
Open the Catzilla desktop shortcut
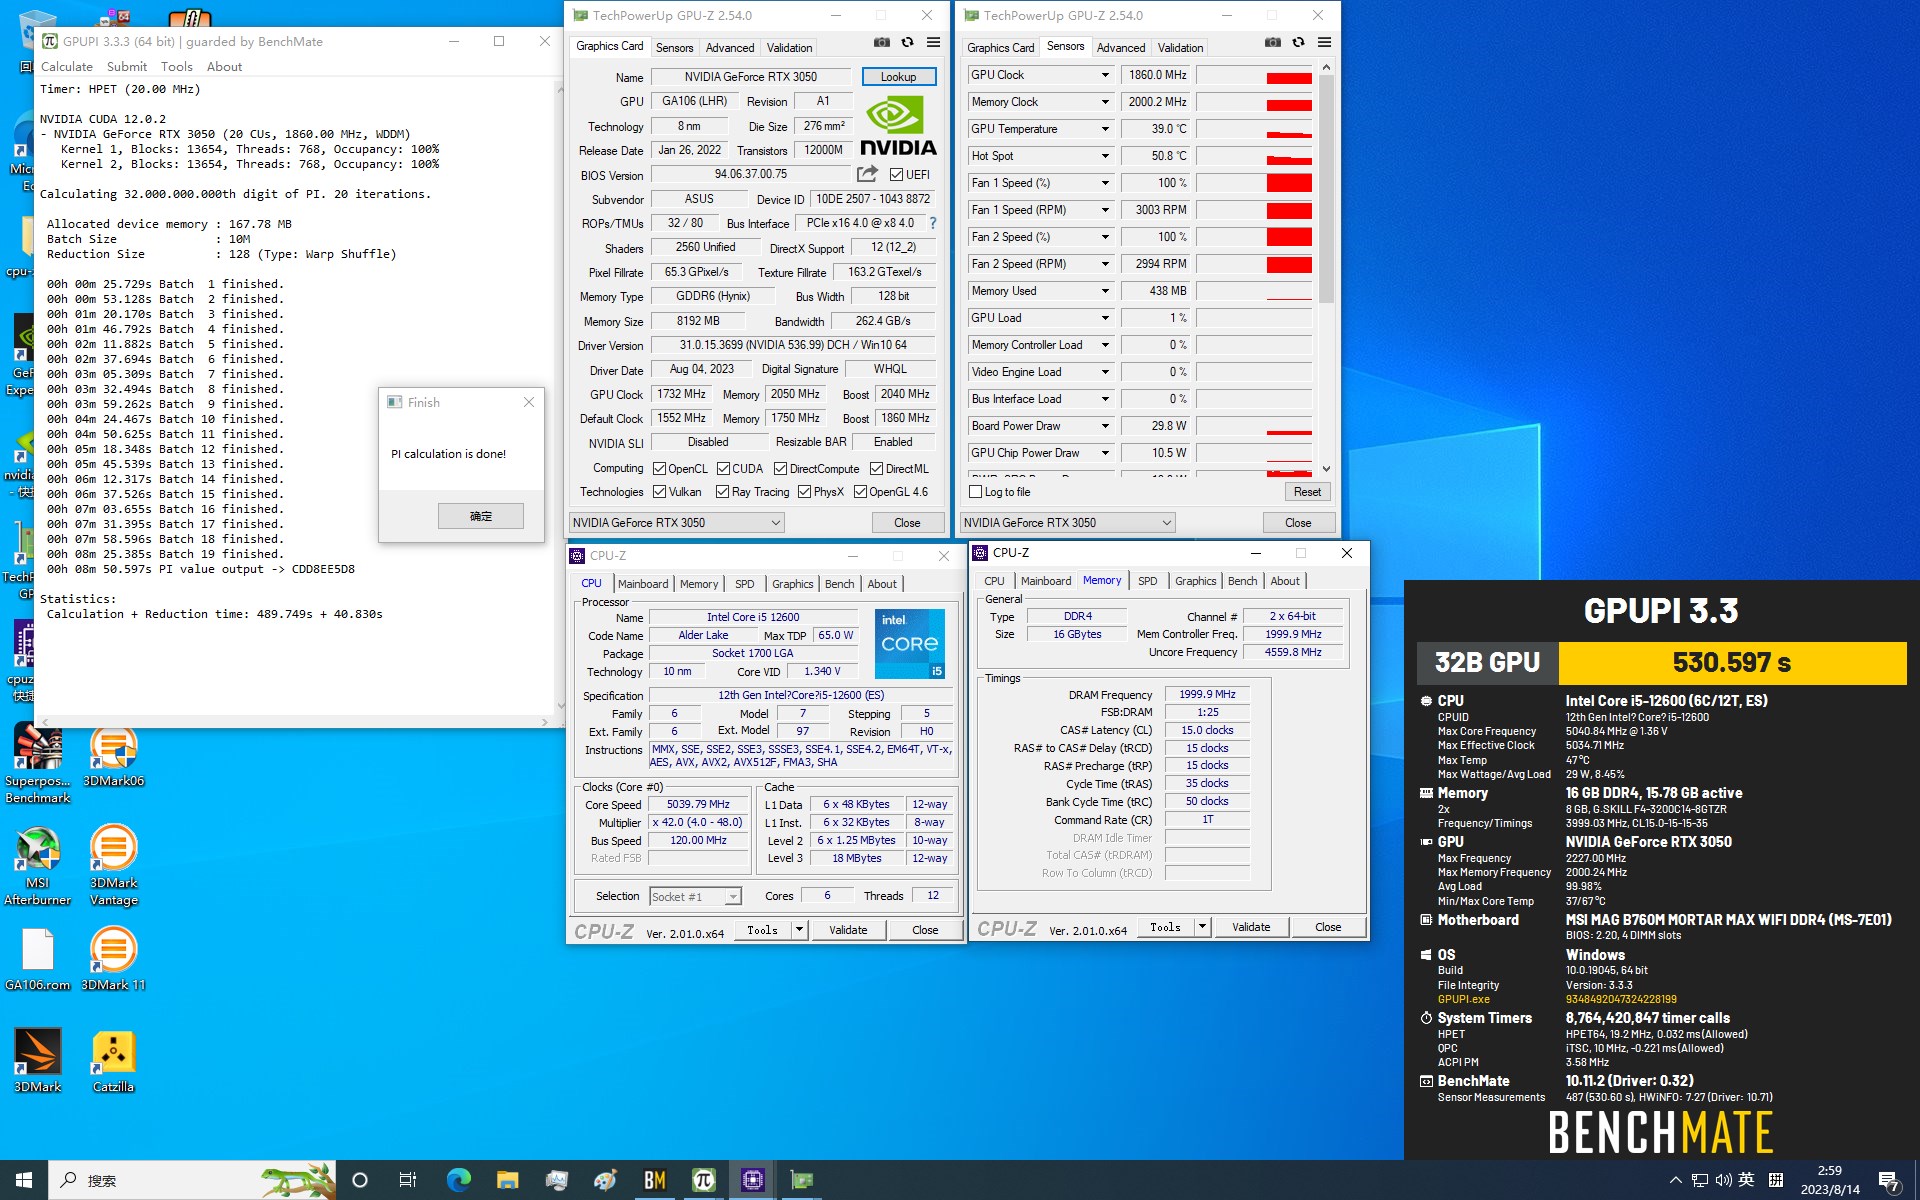tap(113, 1061)
